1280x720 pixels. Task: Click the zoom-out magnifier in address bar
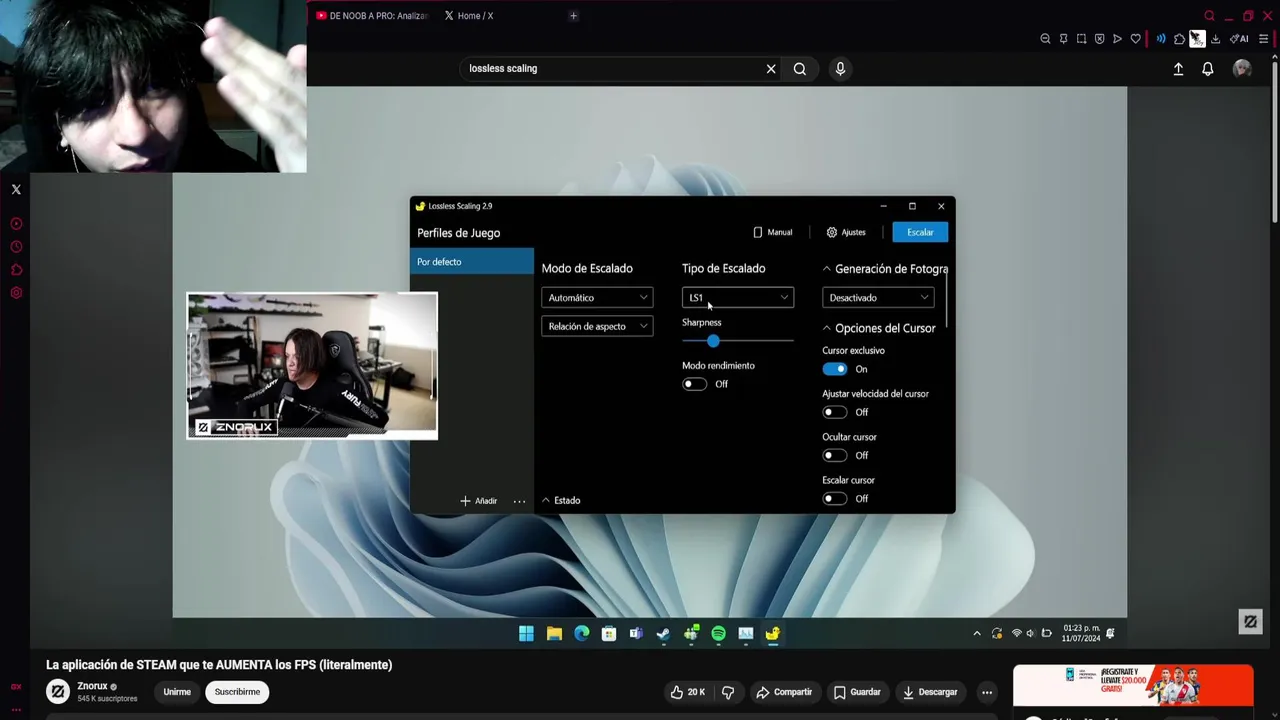[1045, 39]
